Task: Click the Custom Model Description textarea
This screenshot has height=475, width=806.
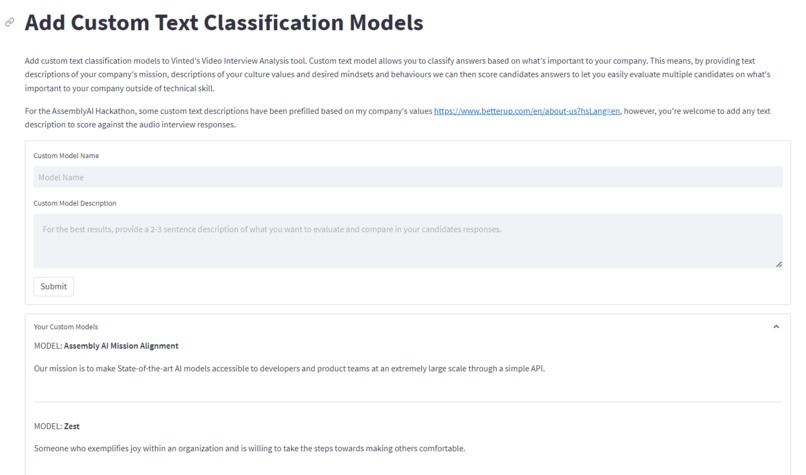Action: [408, 240]
